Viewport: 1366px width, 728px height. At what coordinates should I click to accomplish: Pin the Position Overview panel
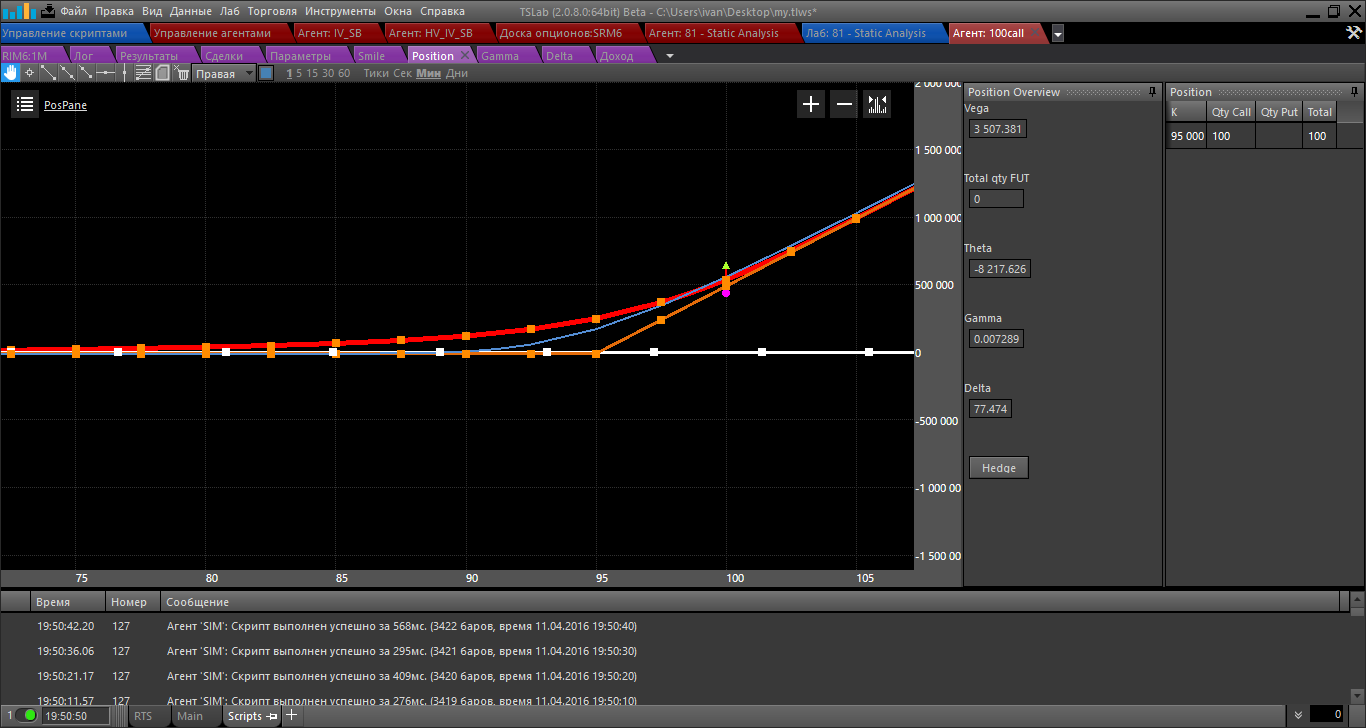(x=1153, y=92)
